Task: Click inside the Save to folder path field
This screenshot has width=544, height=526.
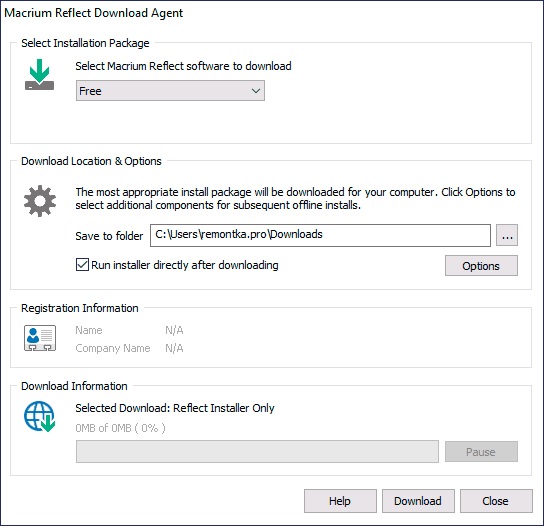Action: 320,235
